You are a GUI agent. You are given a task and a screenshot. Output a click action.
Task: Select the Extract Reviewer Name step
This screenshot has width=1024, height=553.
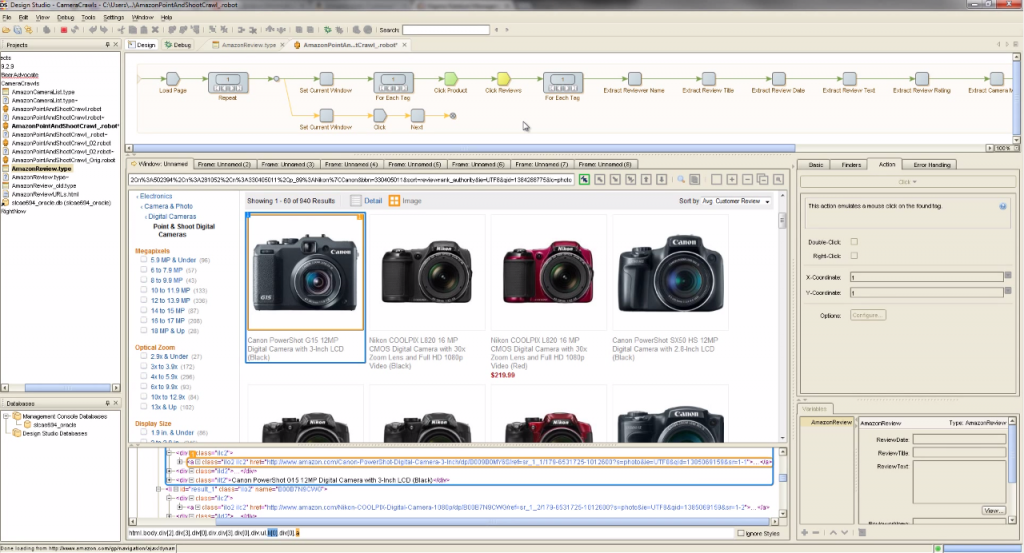(634, 79)
